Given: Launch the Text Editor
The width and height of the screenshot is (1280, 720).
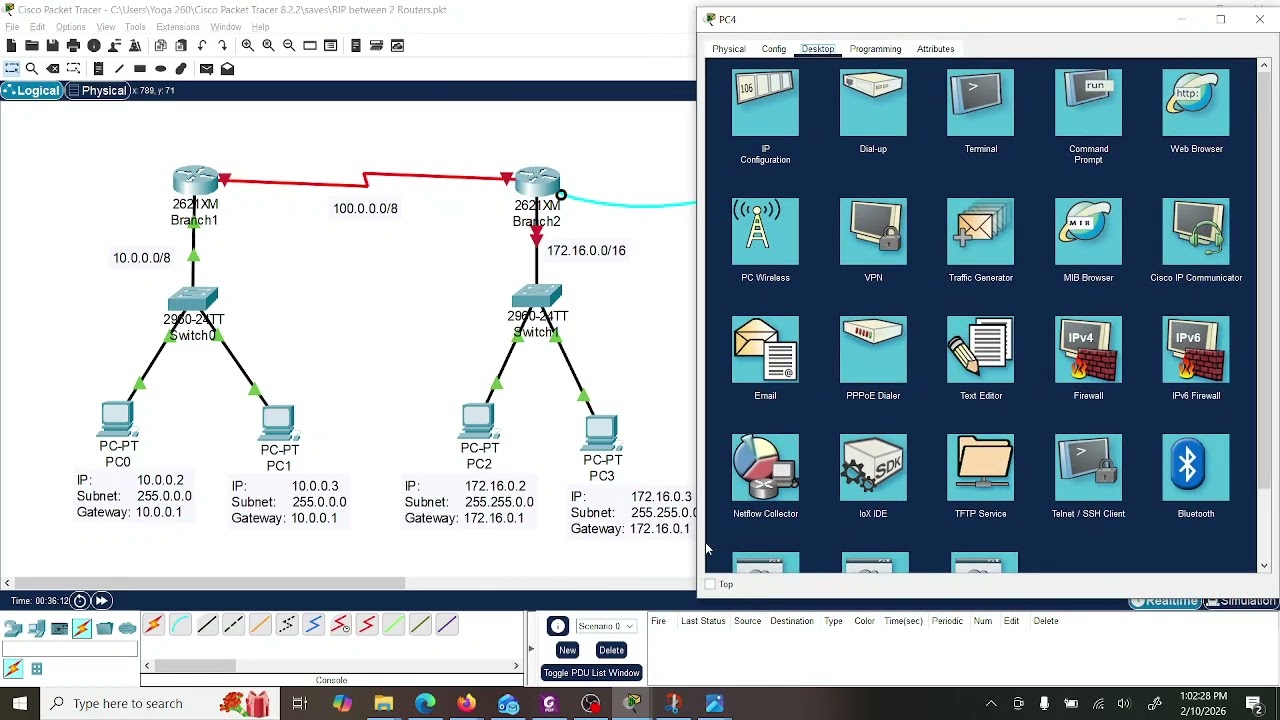Looking at the screenshot, I should point(980,349).
